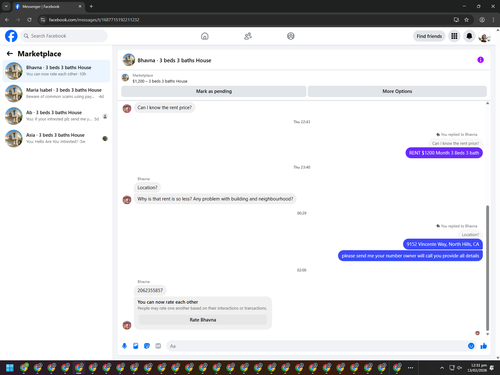The image size is (500, 375).
Task: Click Mark as pending button
Action: coord(214,91)
